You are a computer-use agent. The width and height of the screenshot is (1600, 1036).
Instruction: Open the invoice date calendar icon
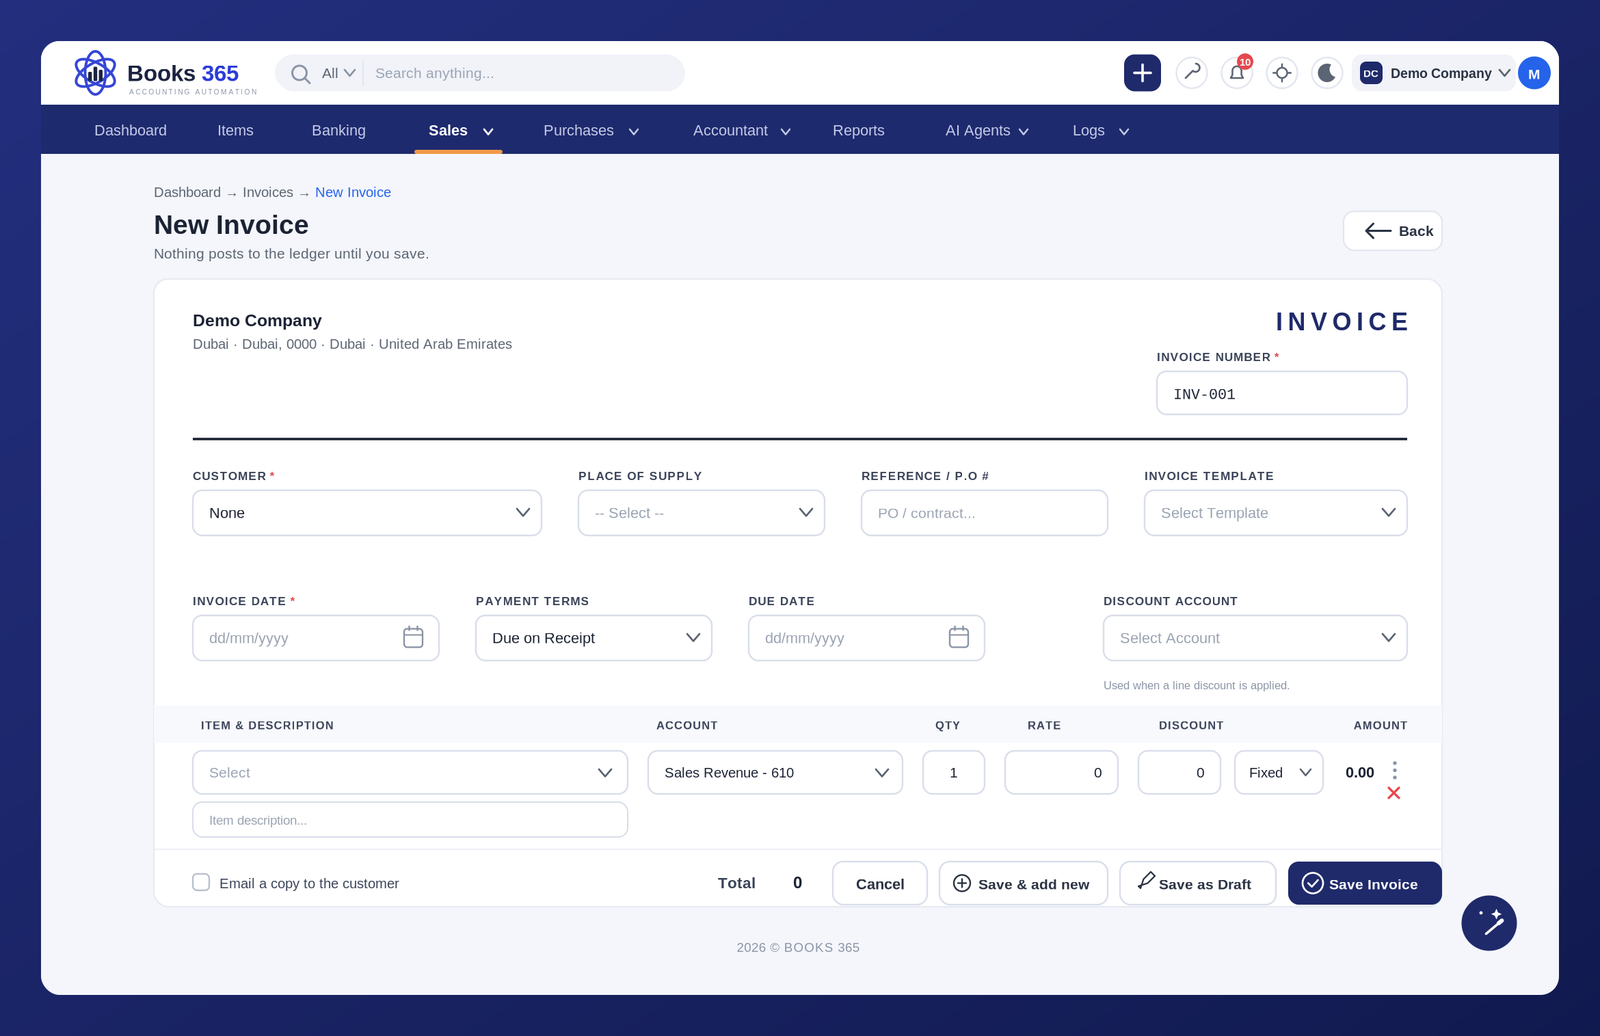coord(413,637)
